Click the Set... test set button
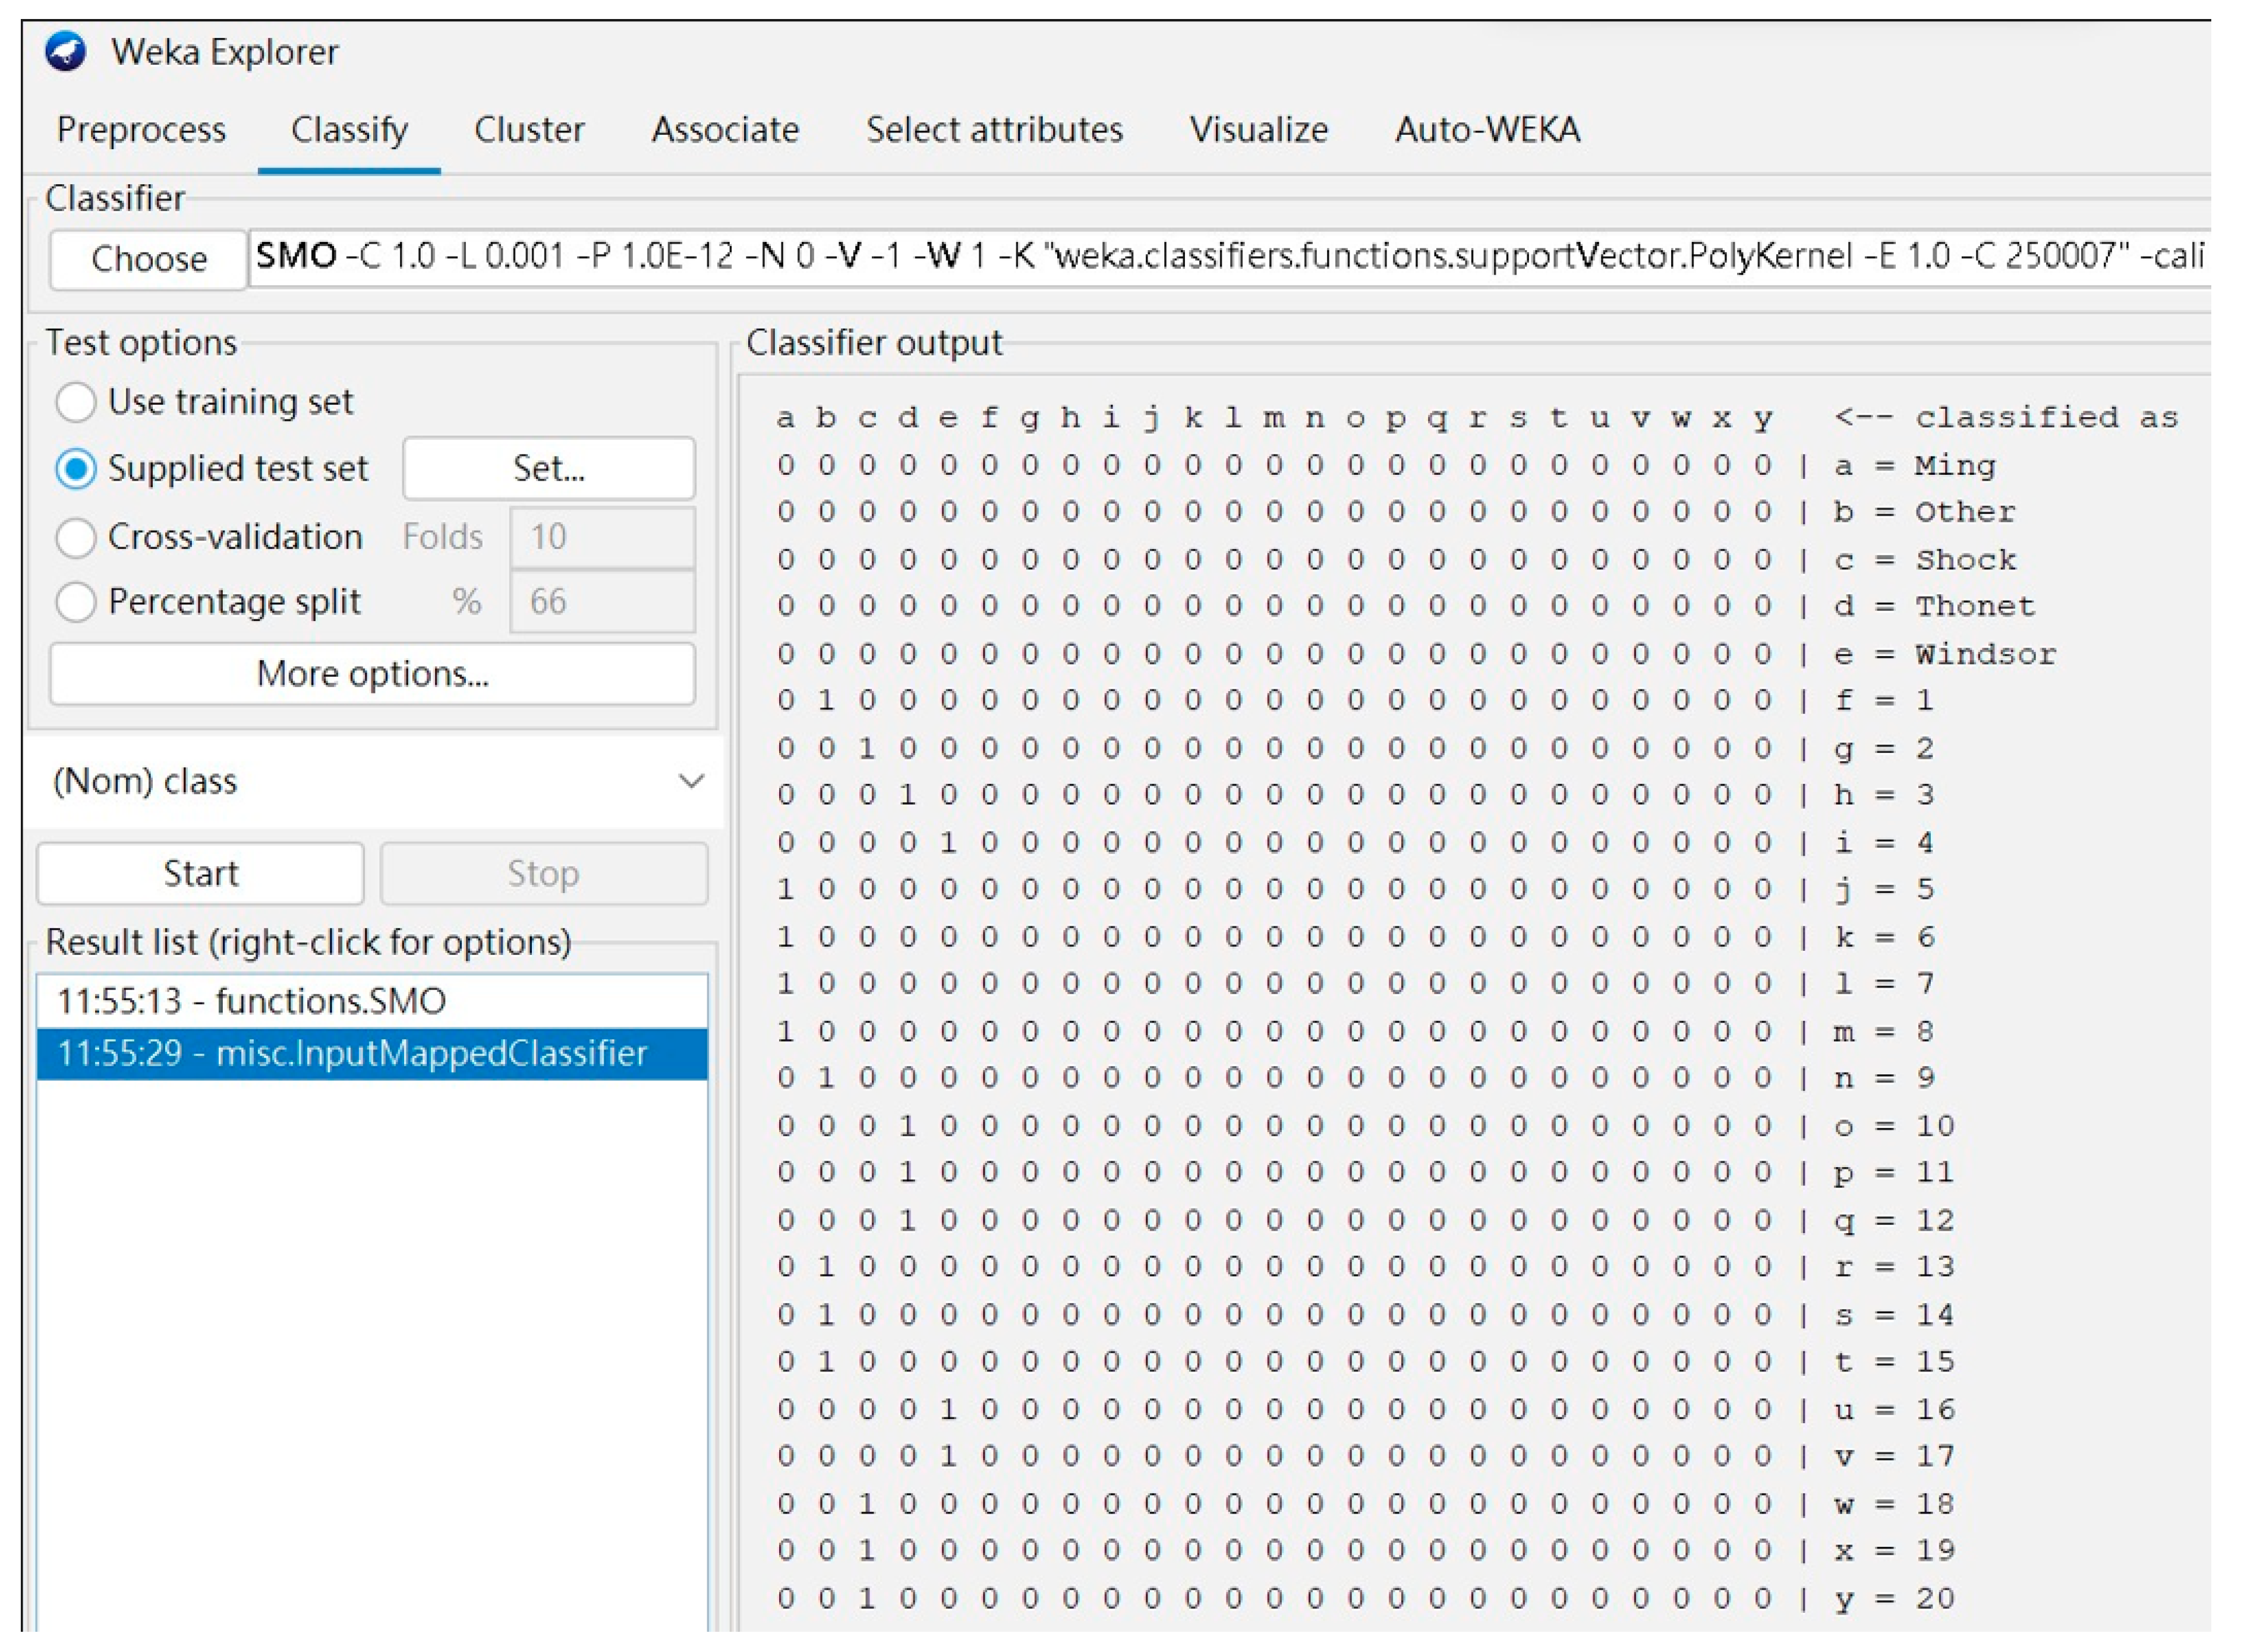 [548, 468]
